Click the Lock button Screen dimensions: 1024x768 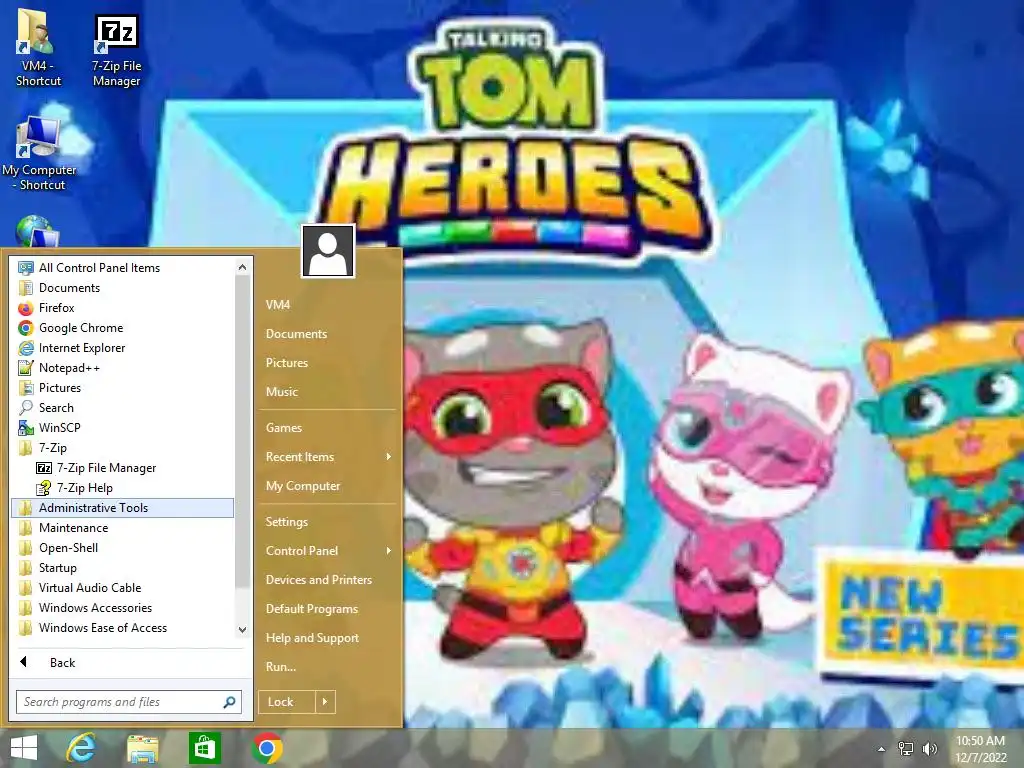click(x=287, y=702)
